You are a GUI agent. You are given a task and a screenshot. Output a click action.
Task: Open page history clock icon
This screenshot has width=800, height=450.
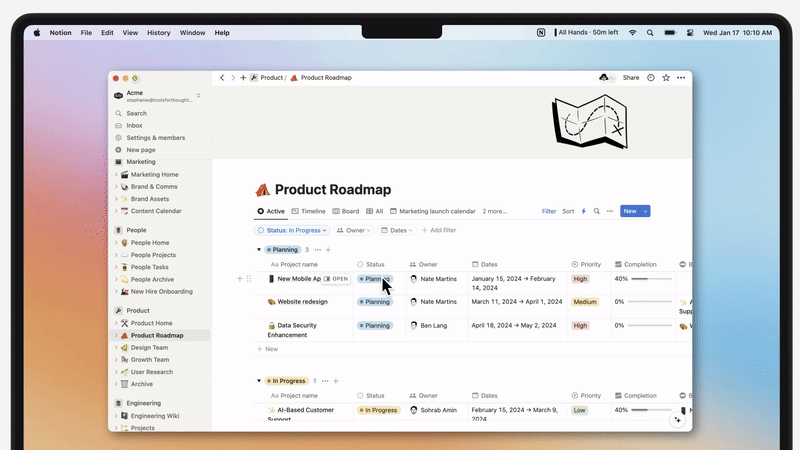tap(651, 77)
